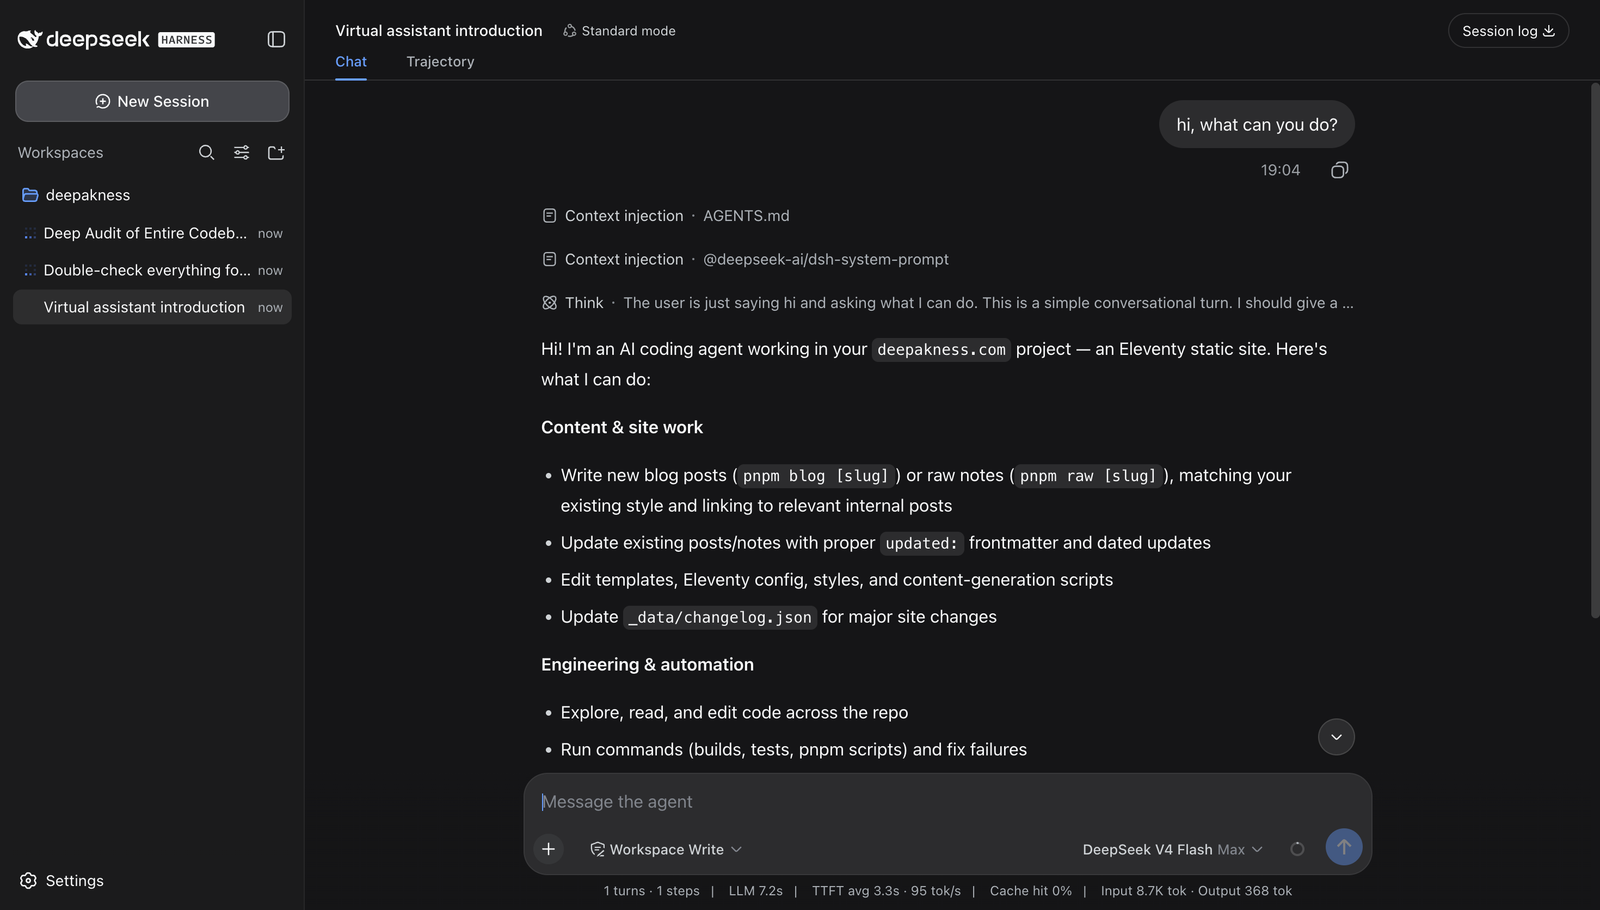Click the Cache hit 0% status entry
The height and width of the screenshot is (910, 1600).
[1030, 891]
